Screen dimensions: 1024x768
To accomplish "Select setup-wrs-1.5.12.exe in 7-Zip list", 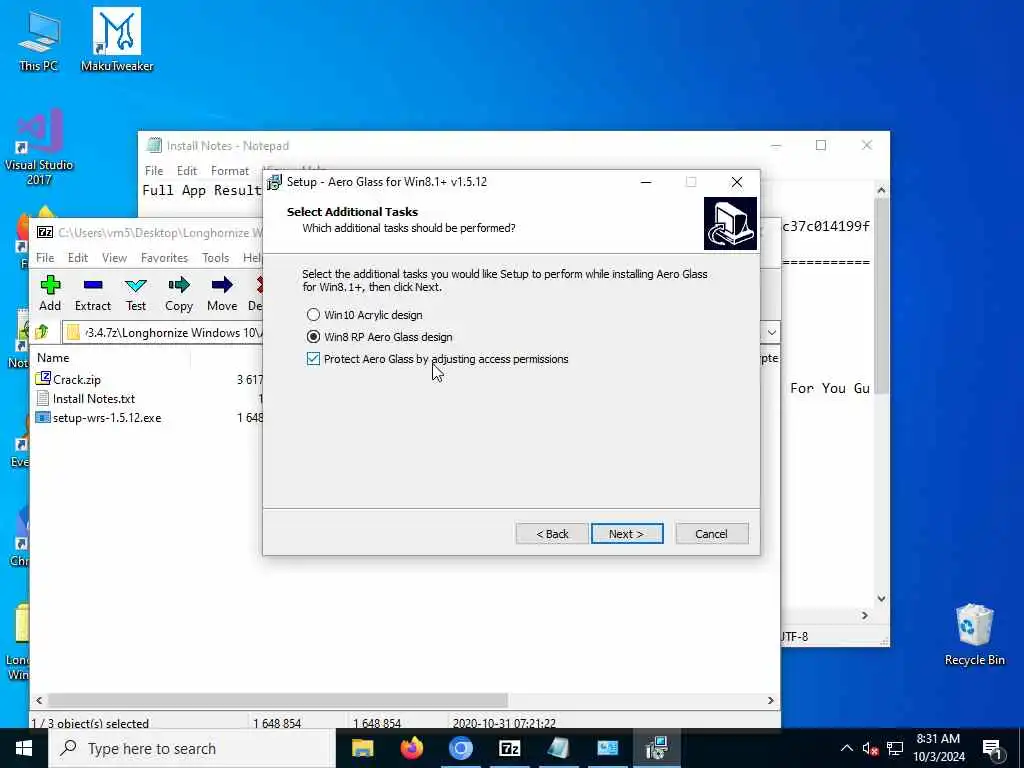I will (99, 418).
